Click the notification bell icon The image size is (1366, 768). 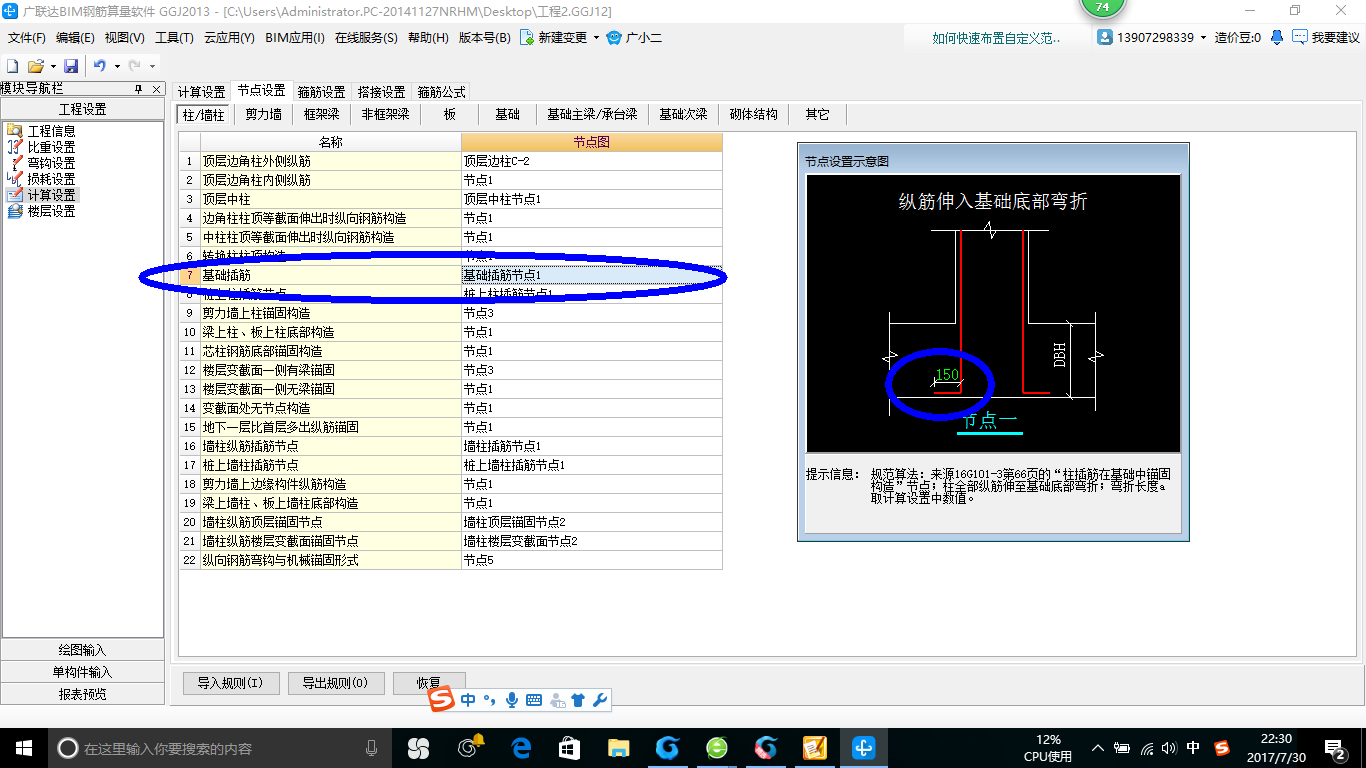pyautogui.click(x=1277, y=37)
